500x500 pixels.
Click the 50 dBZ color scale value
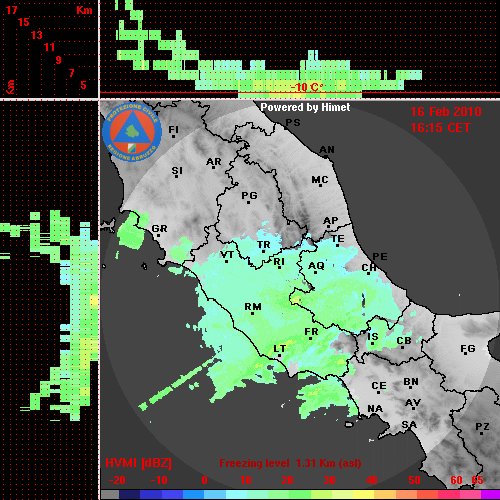[x=414, y=480]
